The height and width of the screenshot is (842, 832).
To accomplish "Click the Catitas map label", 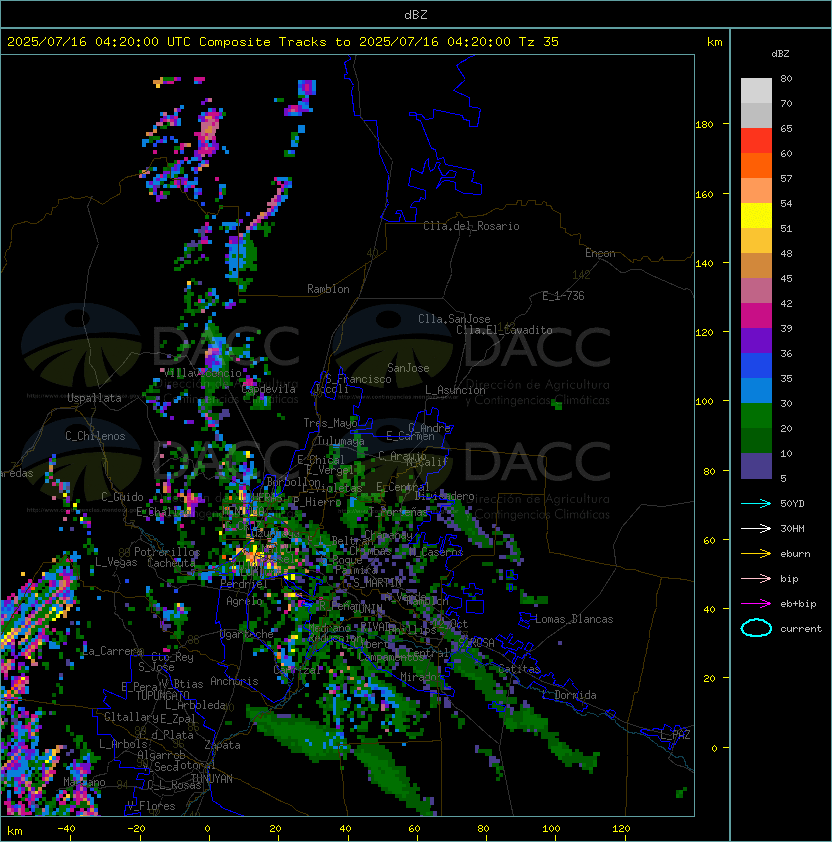I will [519, 670].
